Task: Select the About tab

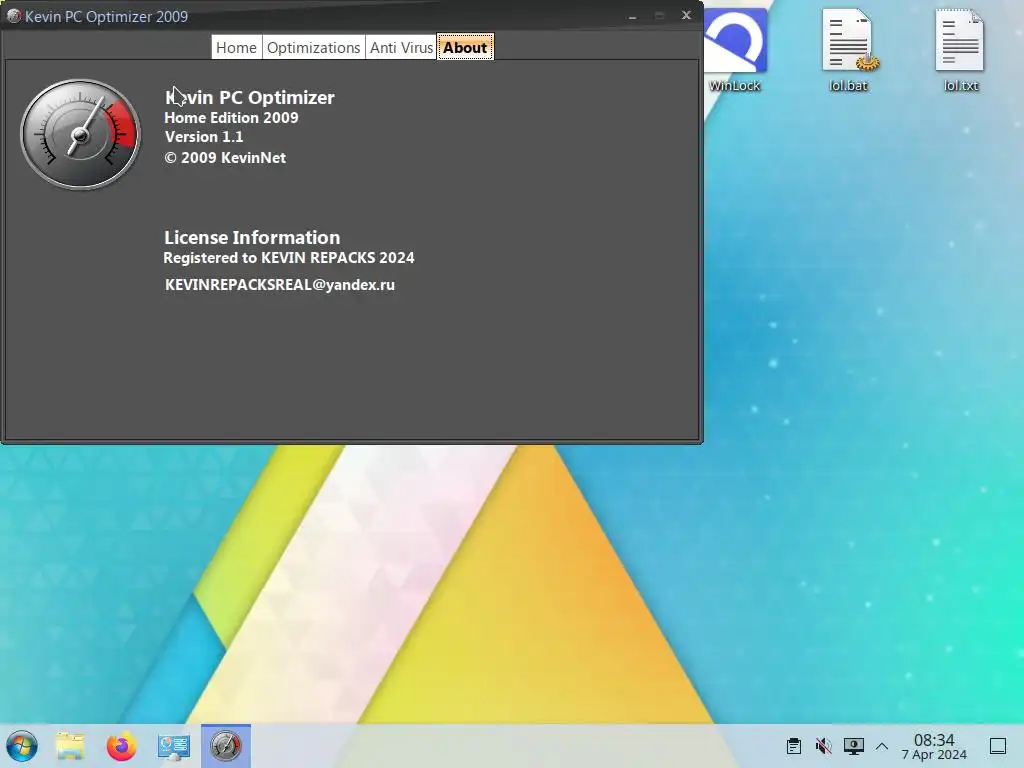Action: pyautogui.click(x=466, y=48)
